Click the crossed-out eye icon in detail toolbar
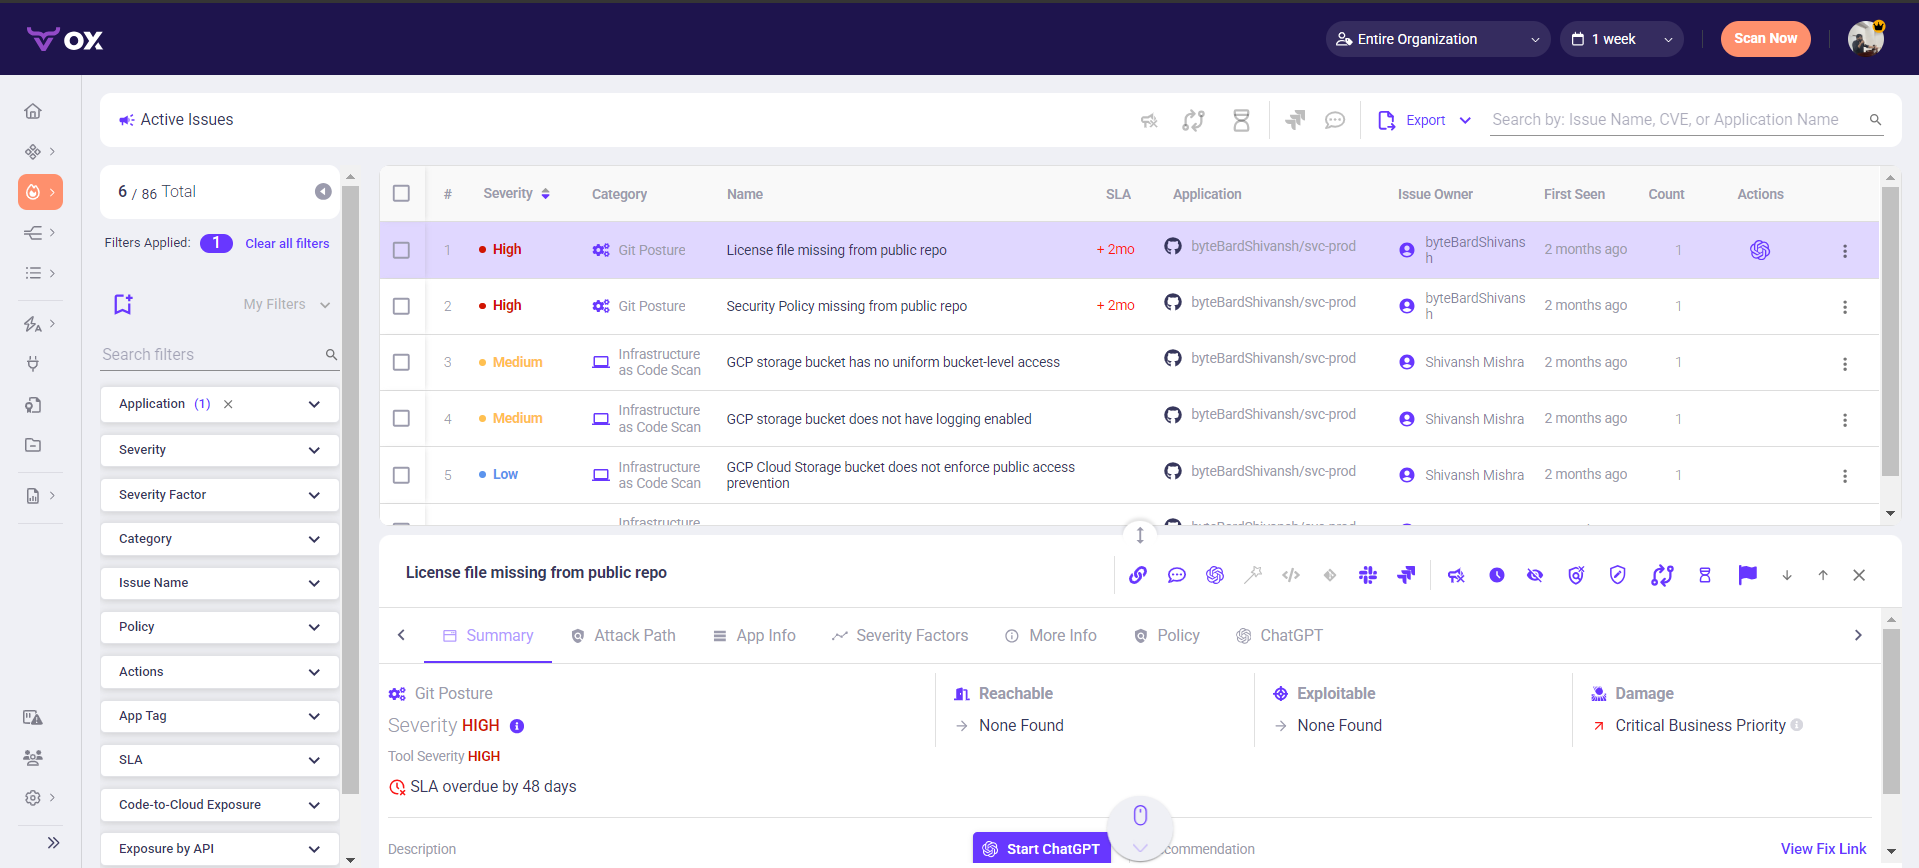This screenshot has width=1919, height=868. click(x=1535, y=575)
